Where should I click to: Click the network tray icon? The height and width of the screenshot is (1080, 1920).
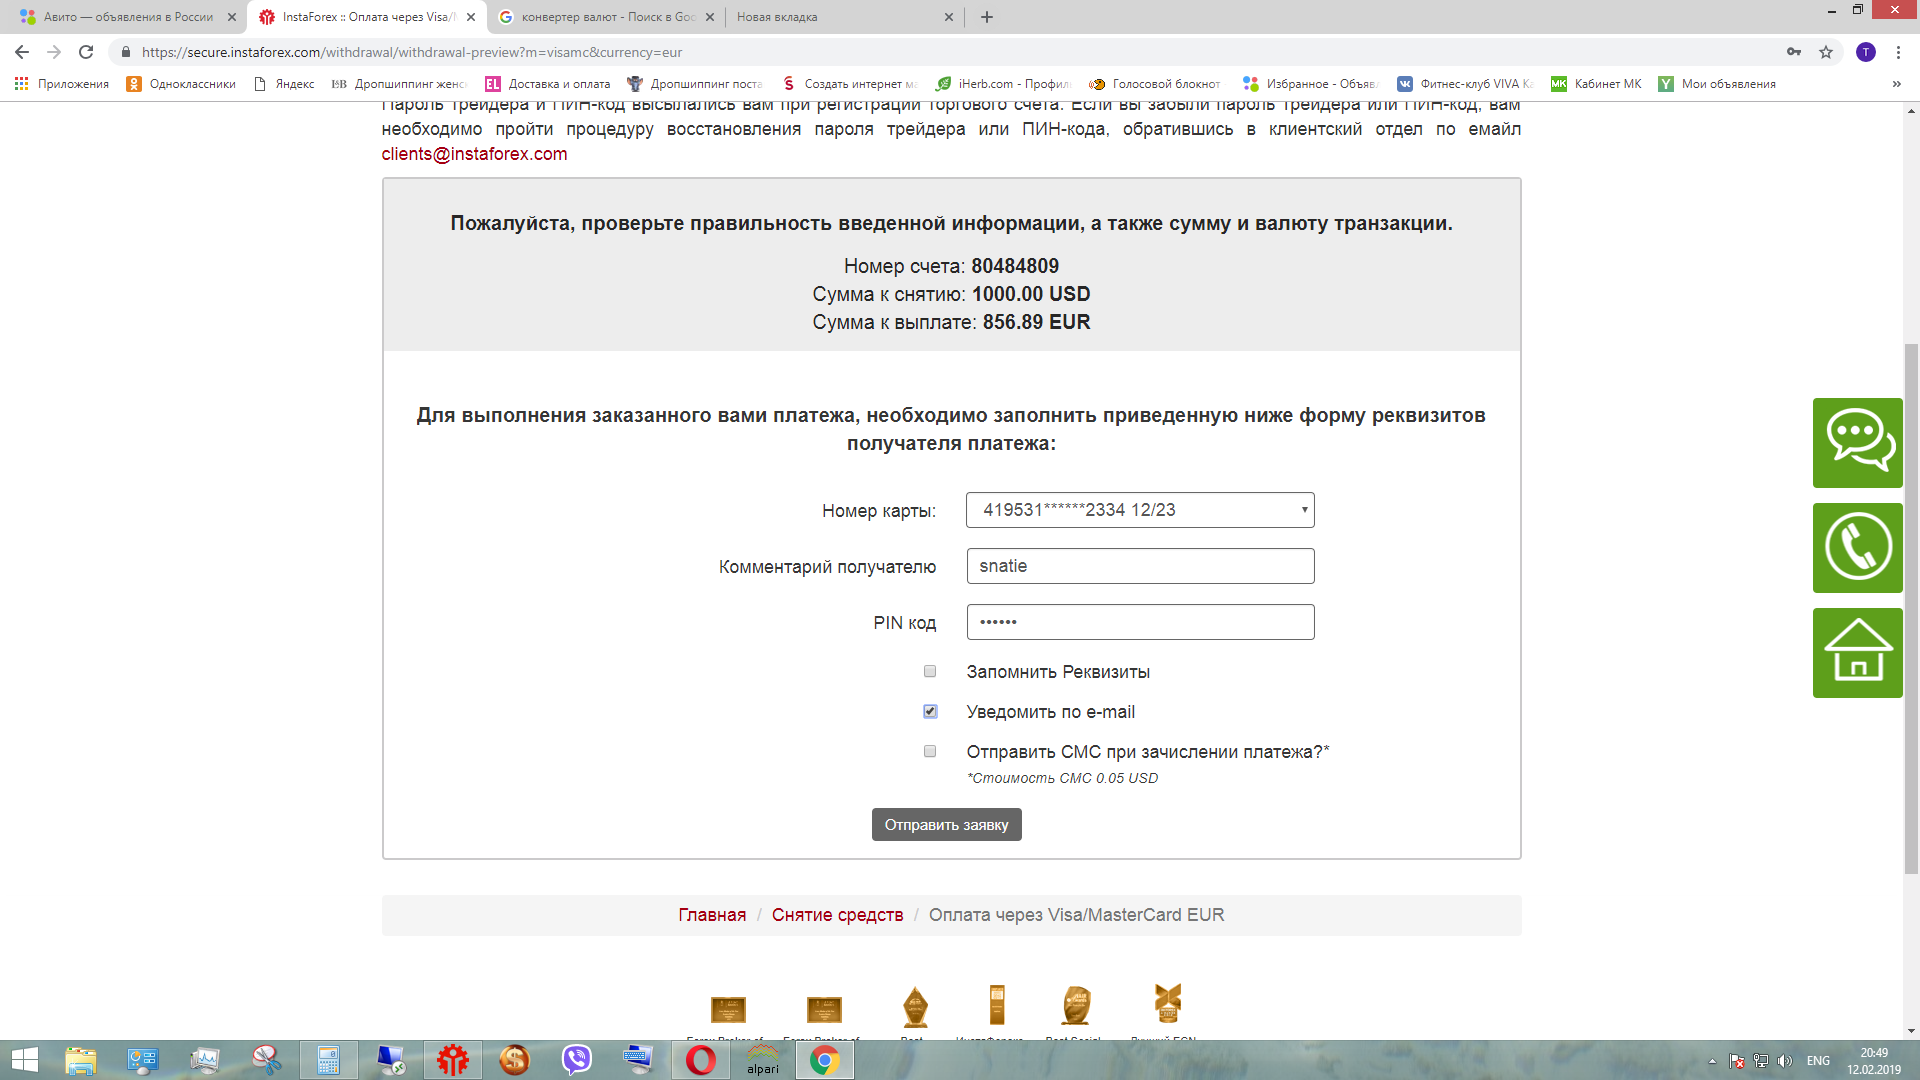(1761, 1061)
